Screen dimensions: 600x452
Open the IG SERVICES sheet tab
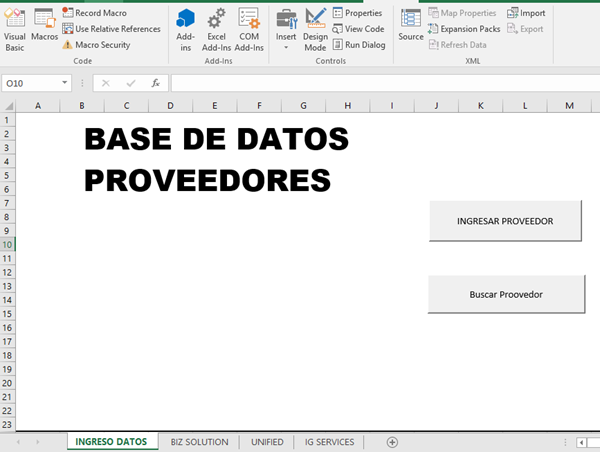pyautogui.click(x=329, y=442)
